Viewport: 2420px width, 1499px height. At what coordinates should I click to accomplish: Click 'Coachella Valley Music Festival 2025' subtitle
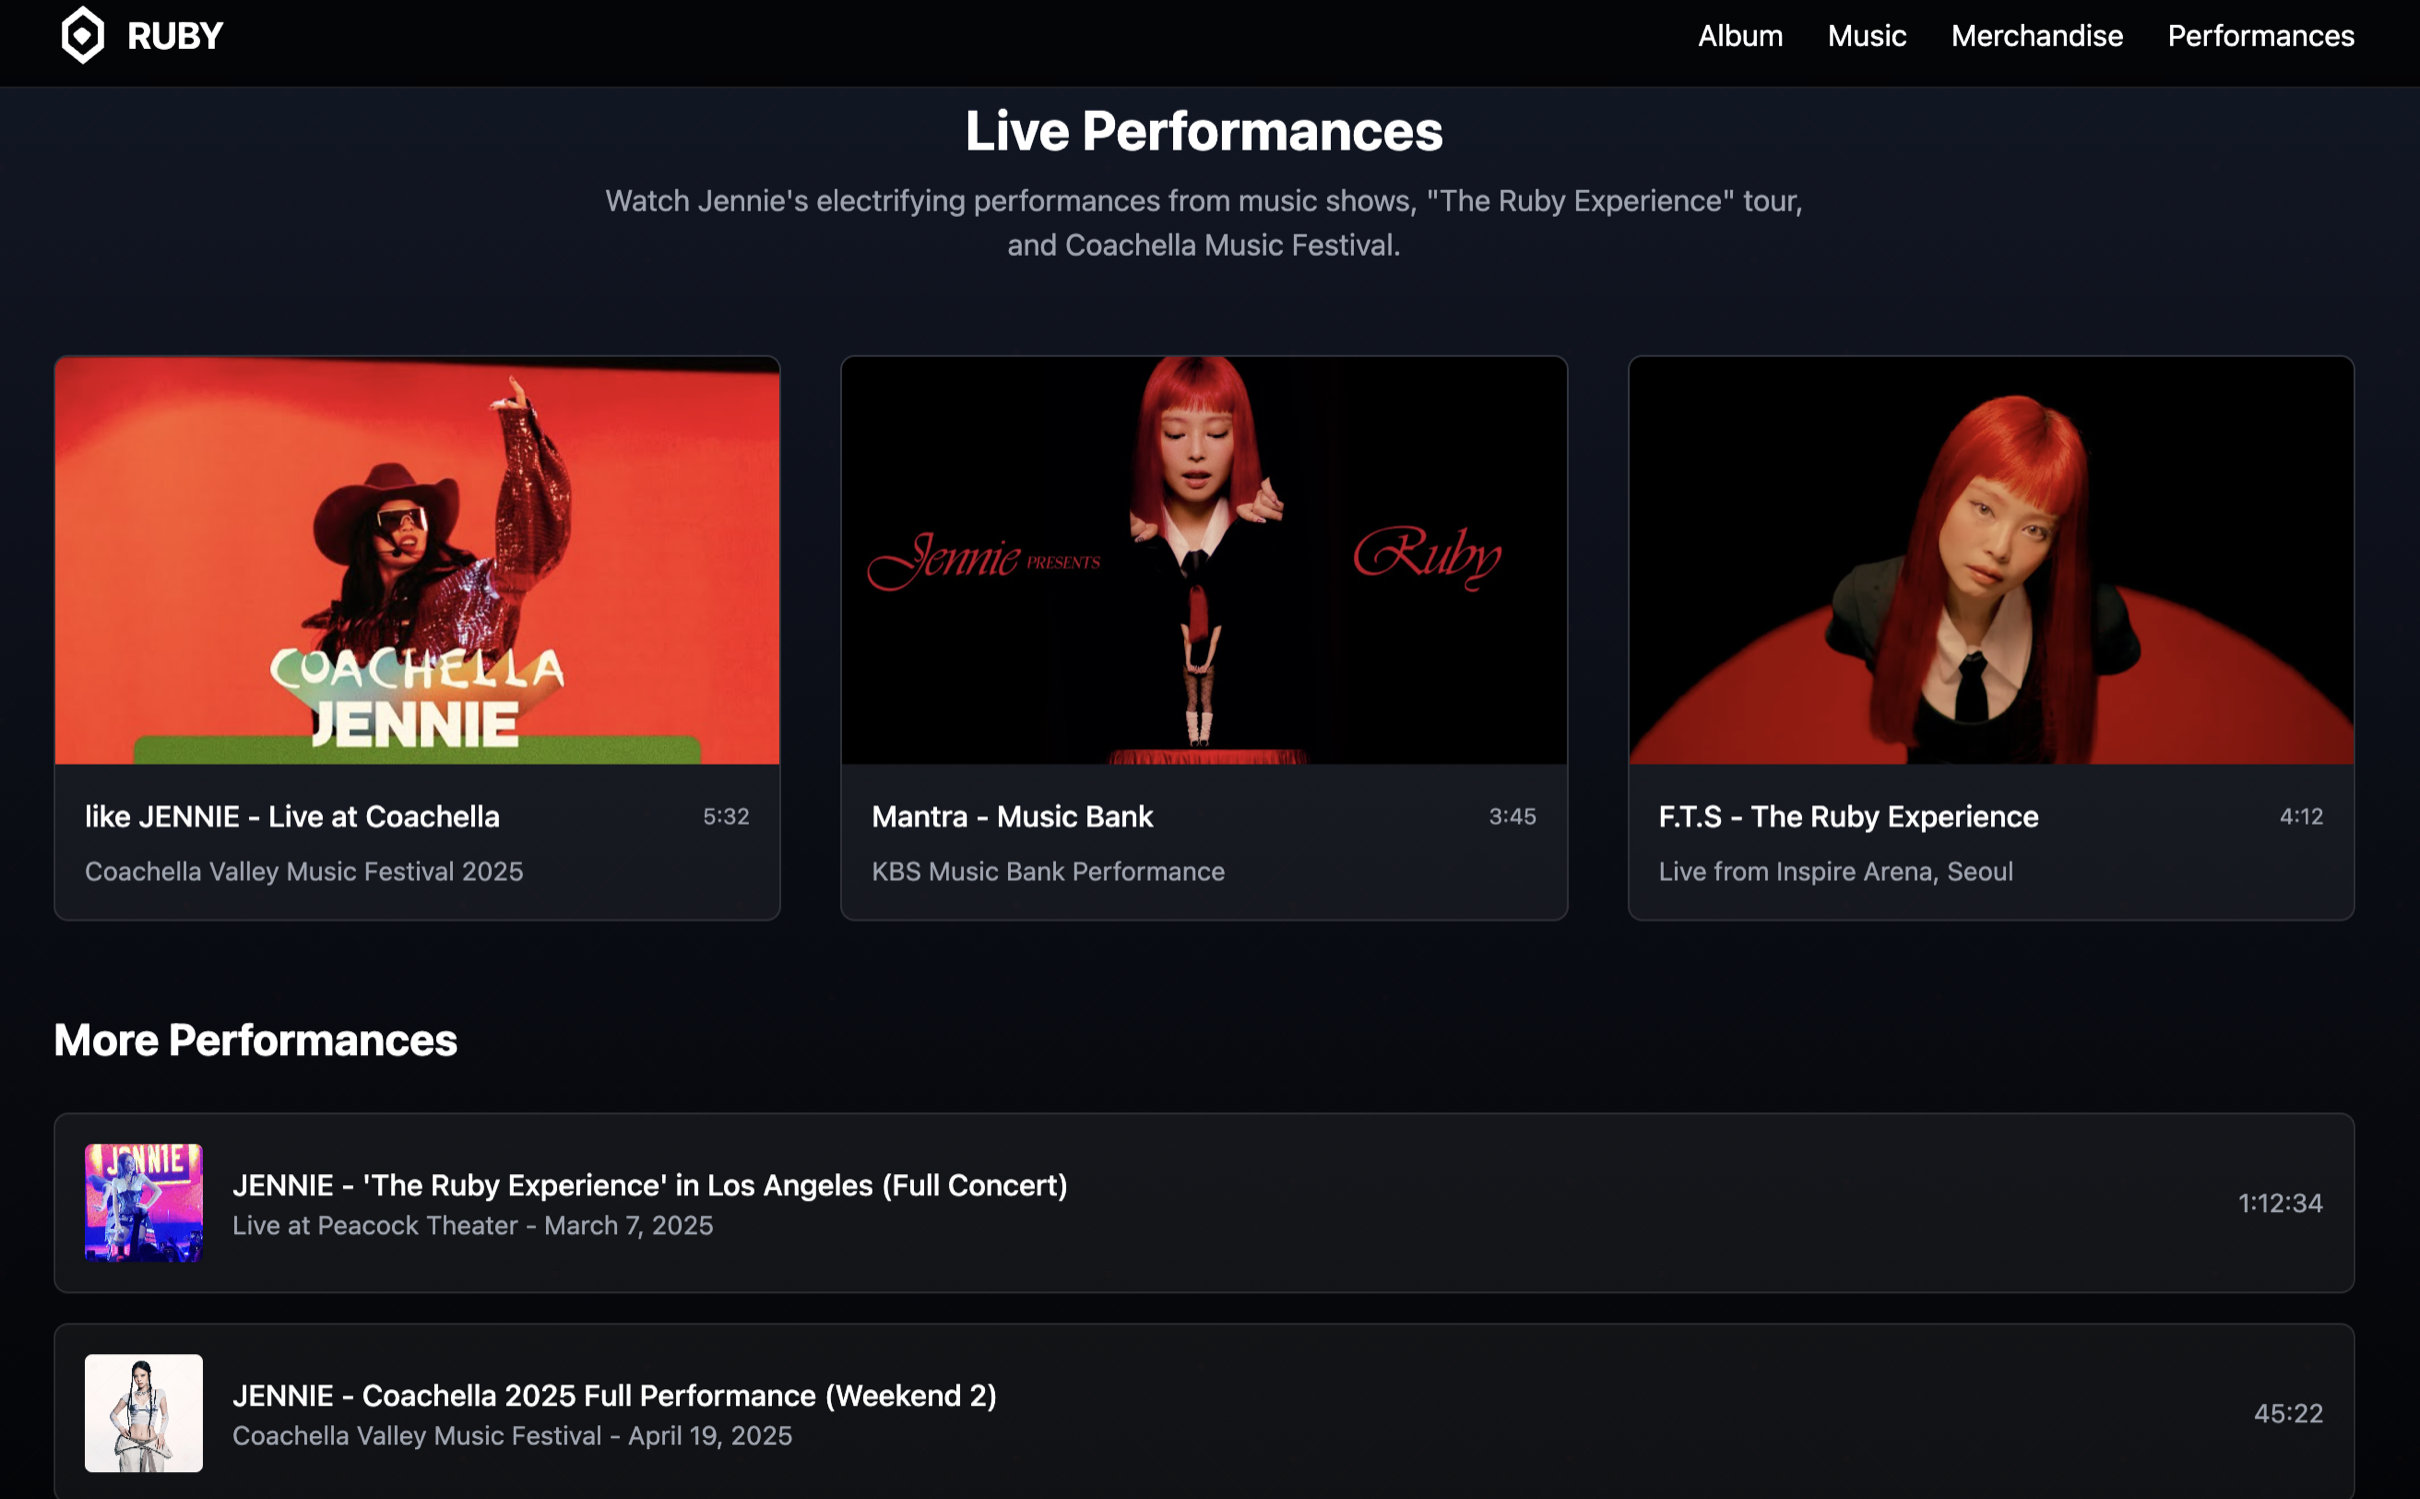[304, 872]
